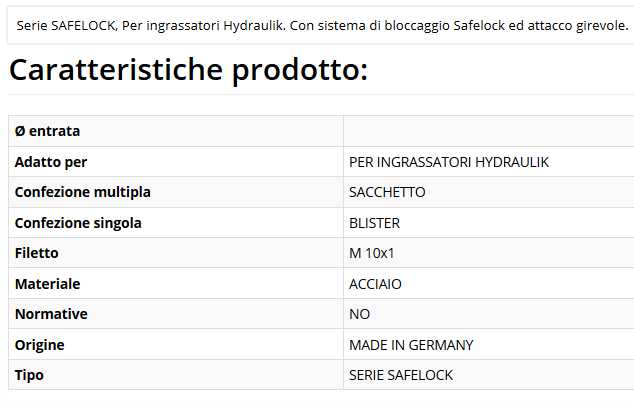Select the 'Tipo' row label
This screenshot has height=410, width=634.
click(29, 375)
